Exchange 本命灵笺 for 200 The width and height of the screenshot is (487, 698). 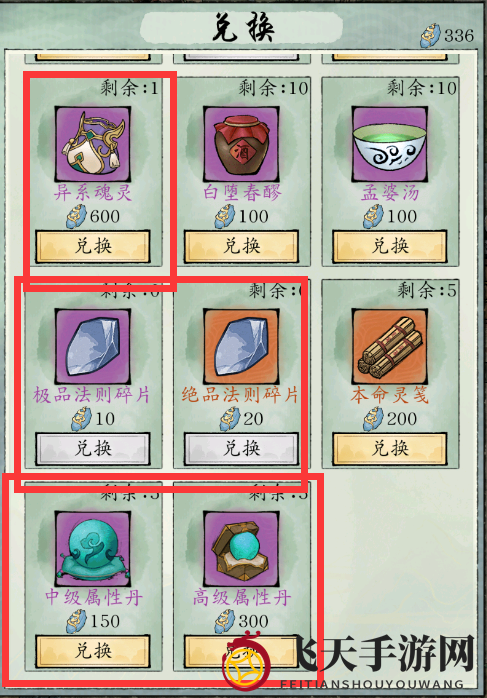pos(390,449)
